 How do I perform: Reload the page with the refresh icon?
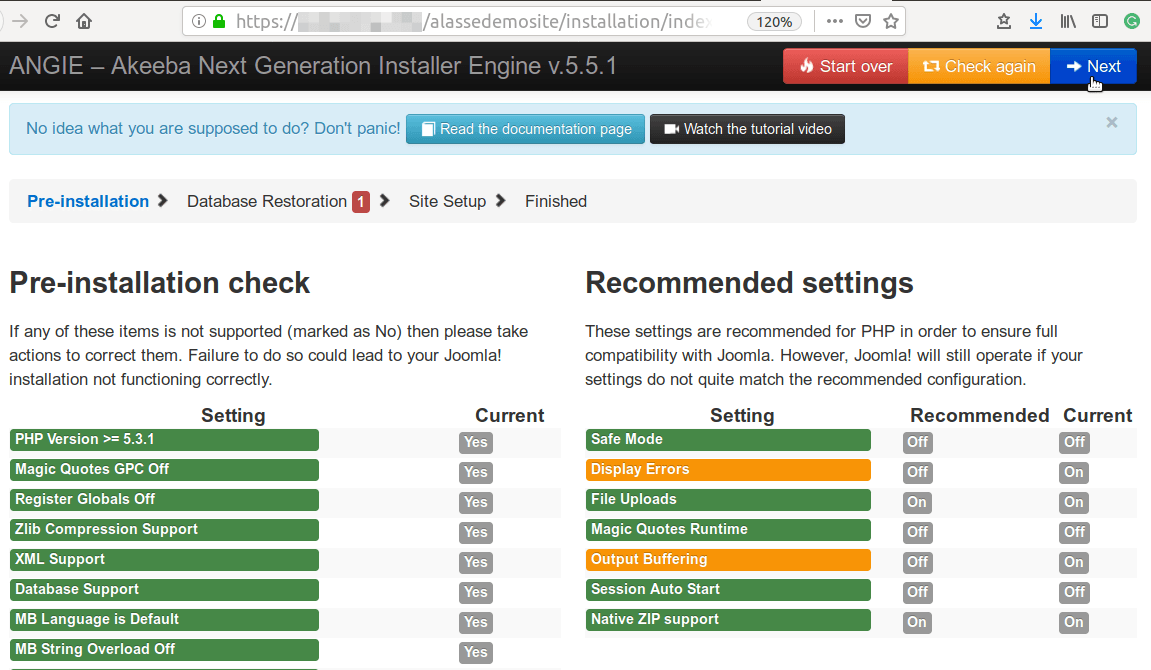pos(52,21)
